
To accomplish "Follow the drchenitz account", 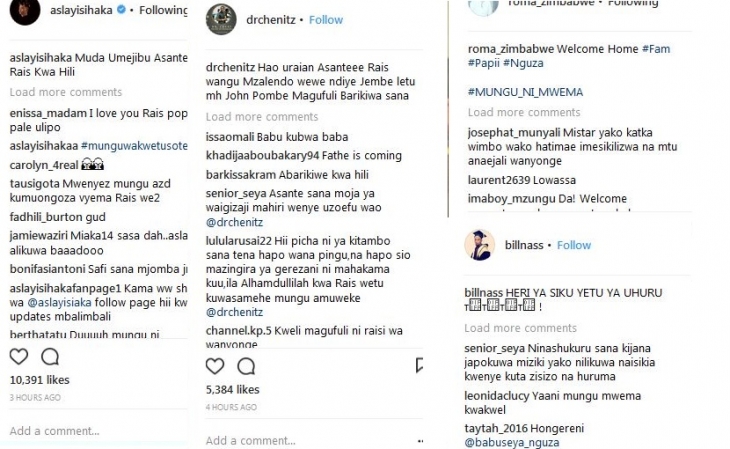I will click(x=326, y=20).
